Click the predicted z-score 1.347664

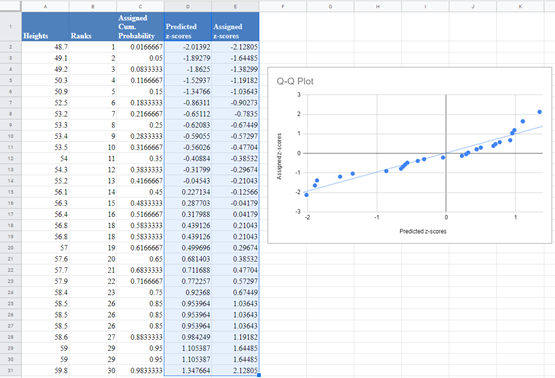(188, 370)
